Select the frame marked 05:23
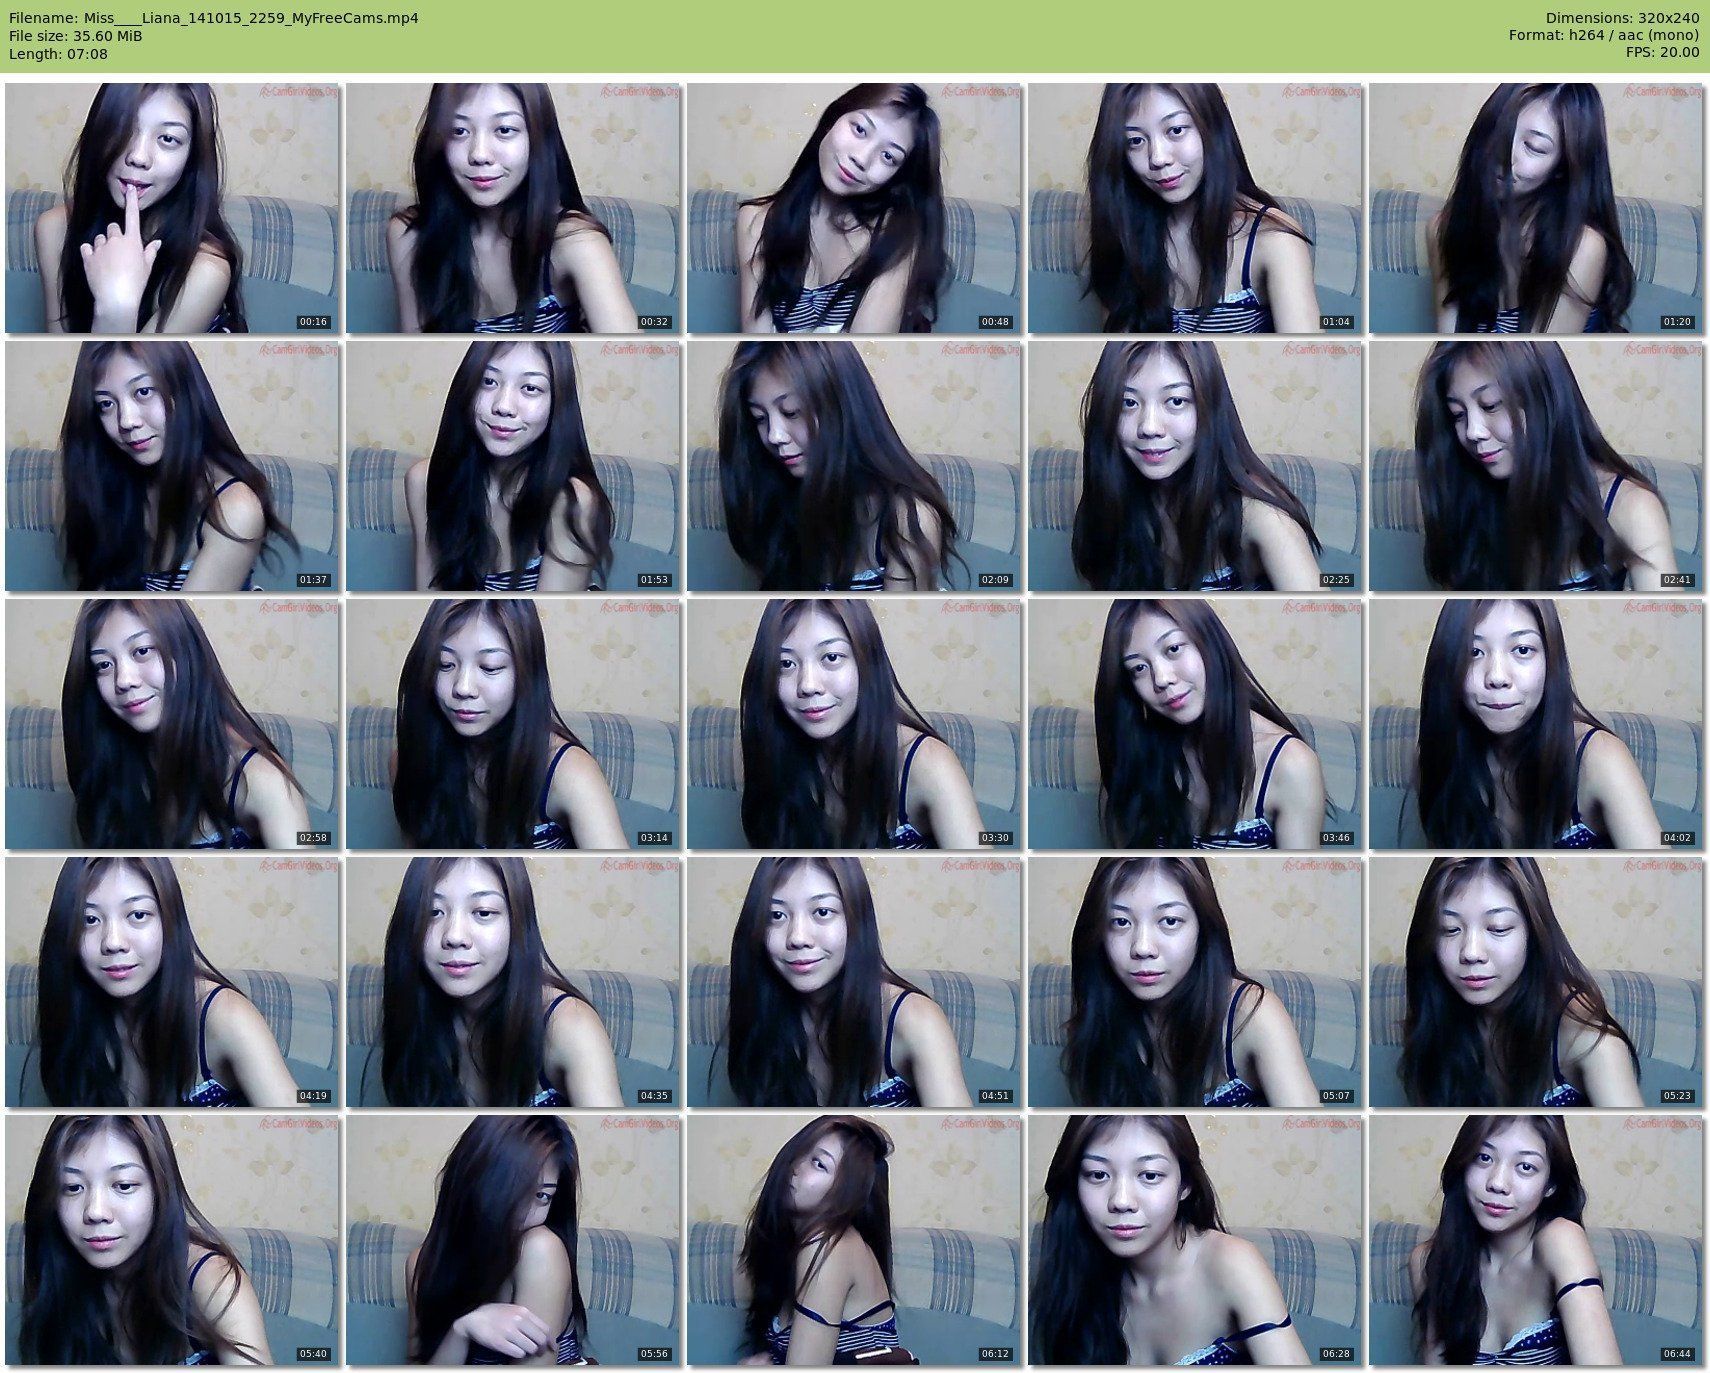Screen dimensions: 1710x1373 (1536, 982)
